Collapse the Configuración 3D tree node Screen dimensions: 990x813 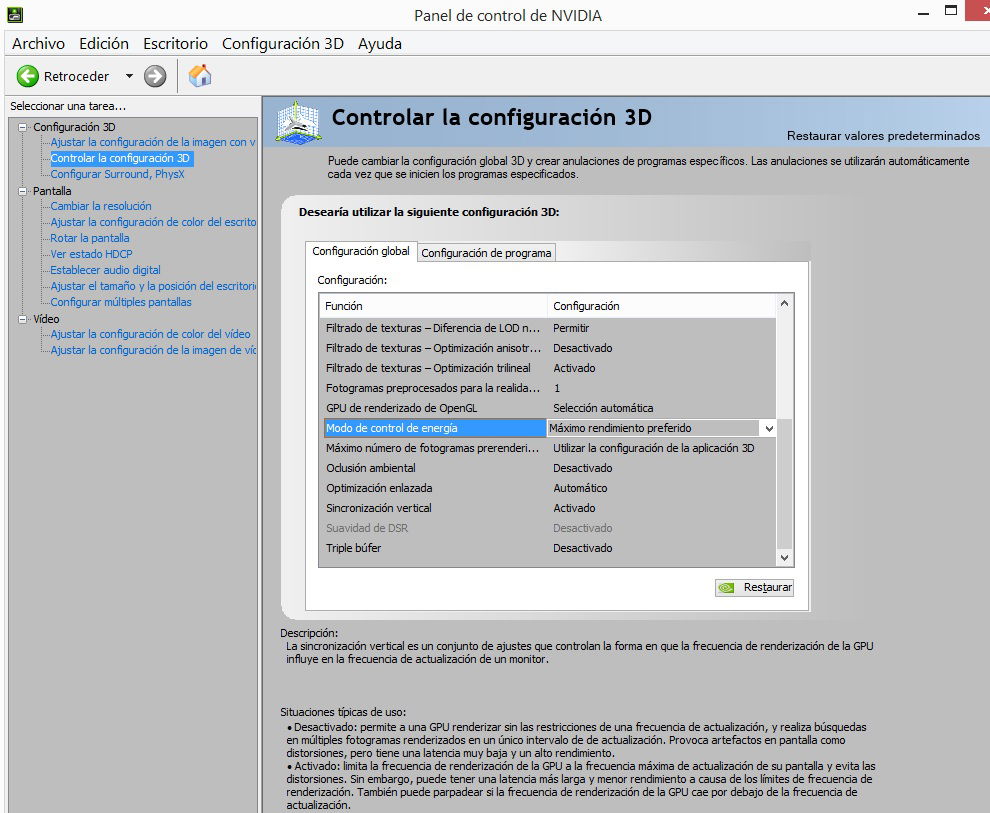click(23, 127)
